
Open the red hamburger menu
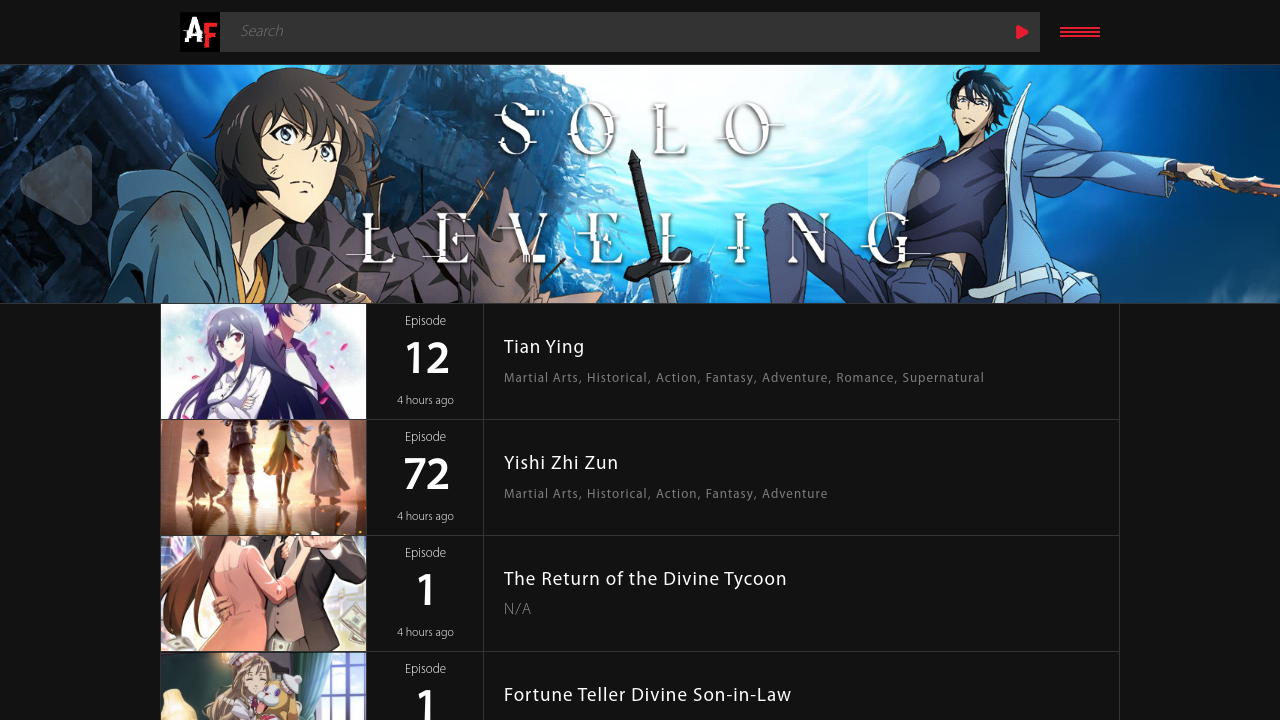(1080, 32)
